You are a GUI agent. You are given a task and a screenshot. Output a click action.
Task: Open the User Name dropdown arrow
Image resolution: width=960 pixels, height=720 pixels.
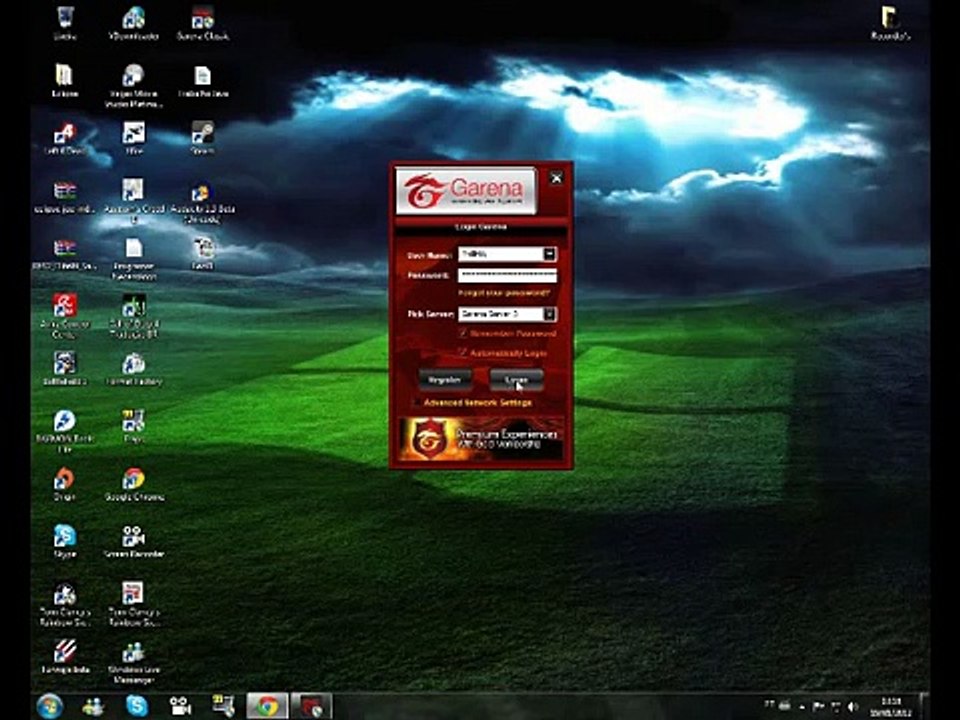click(x=550, y=253)
